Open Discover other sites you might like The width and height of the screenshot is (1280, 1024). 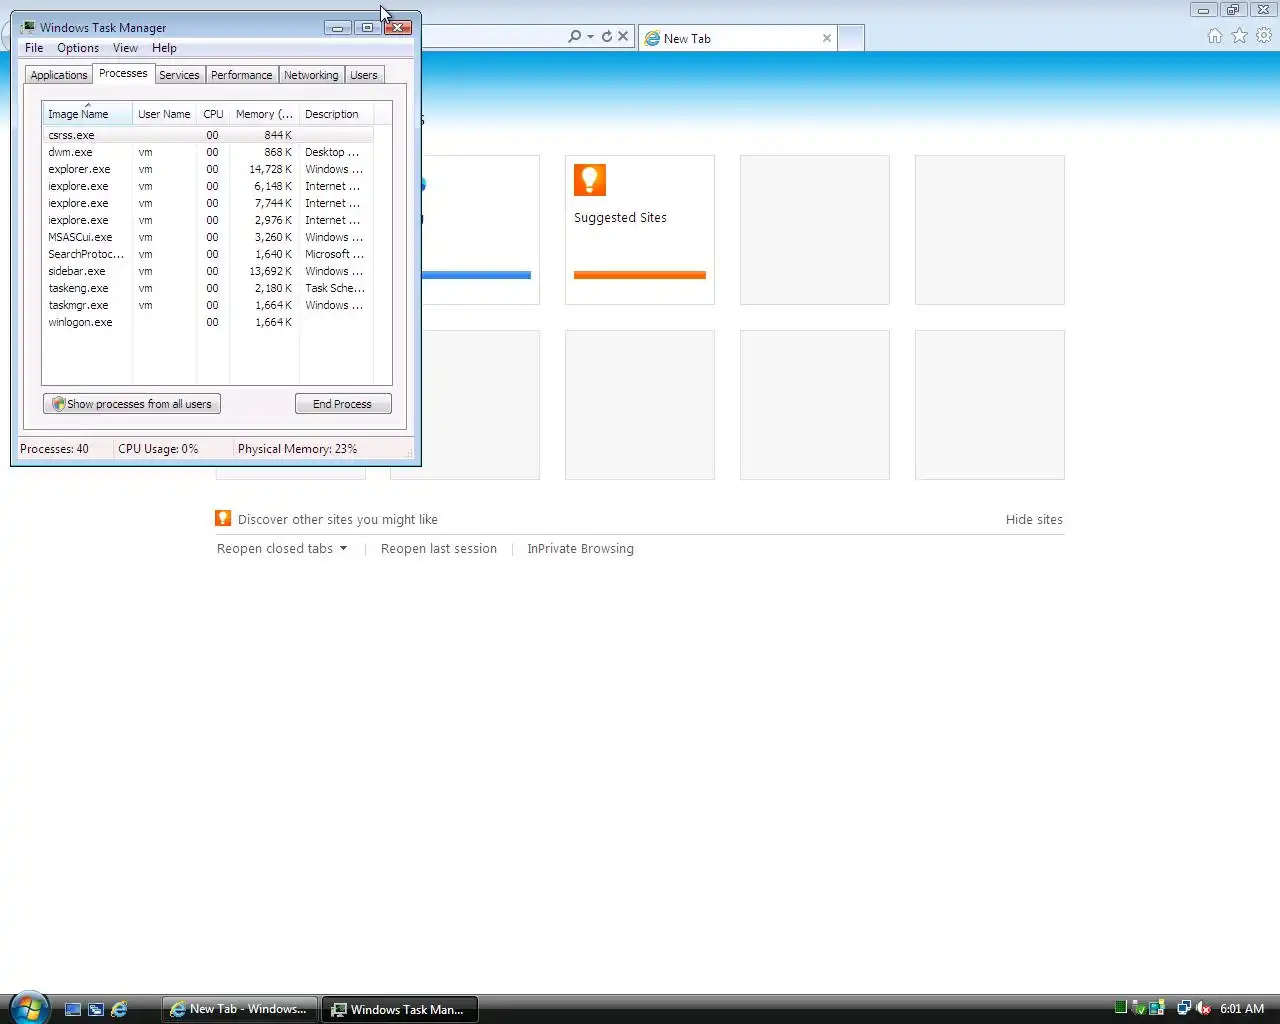coord(338,520)
